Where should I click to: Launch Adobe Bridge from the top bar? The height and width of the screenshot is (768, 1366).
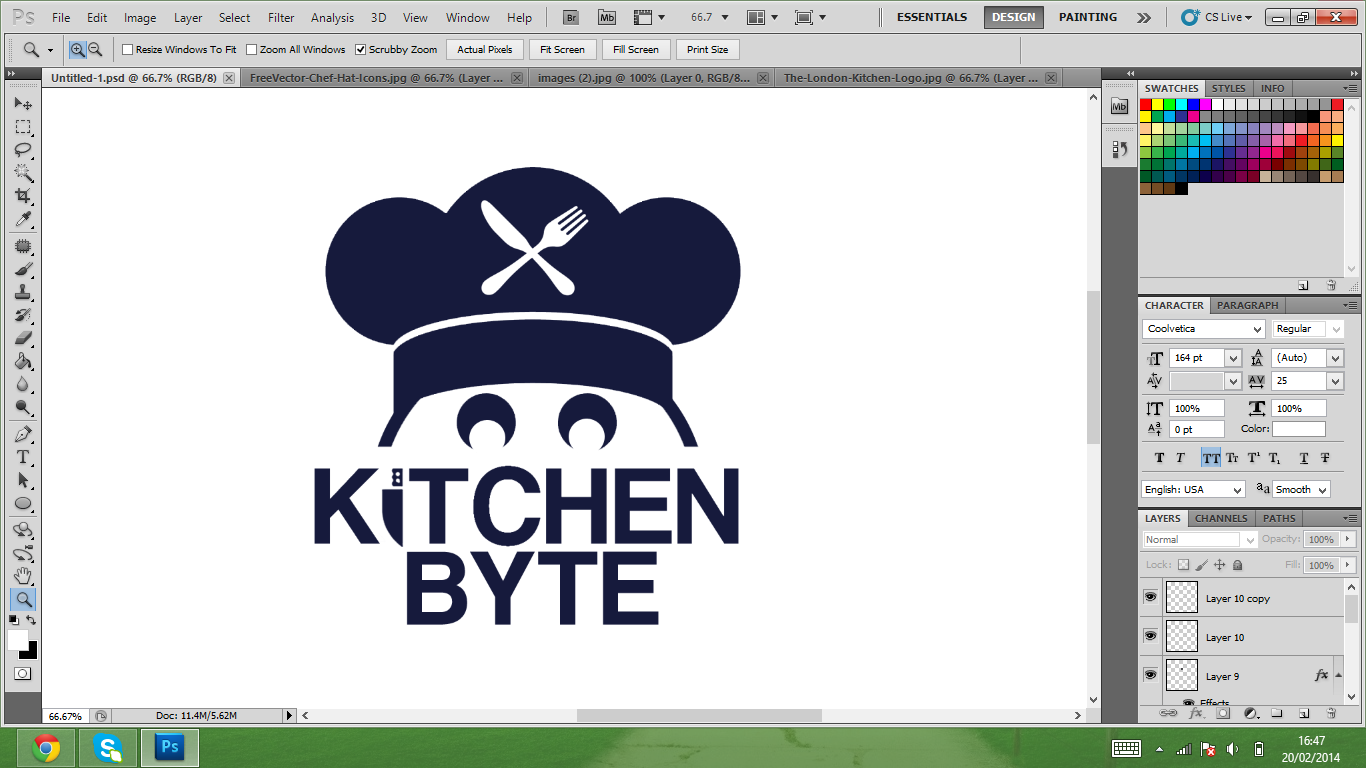(x=571, y=17)
